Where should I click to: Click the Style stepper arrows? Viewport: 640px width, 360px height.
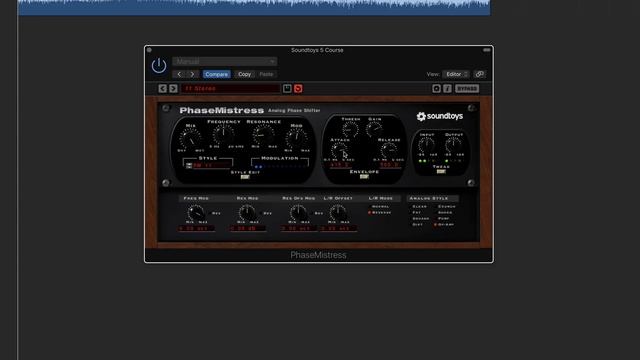(189, 165)
